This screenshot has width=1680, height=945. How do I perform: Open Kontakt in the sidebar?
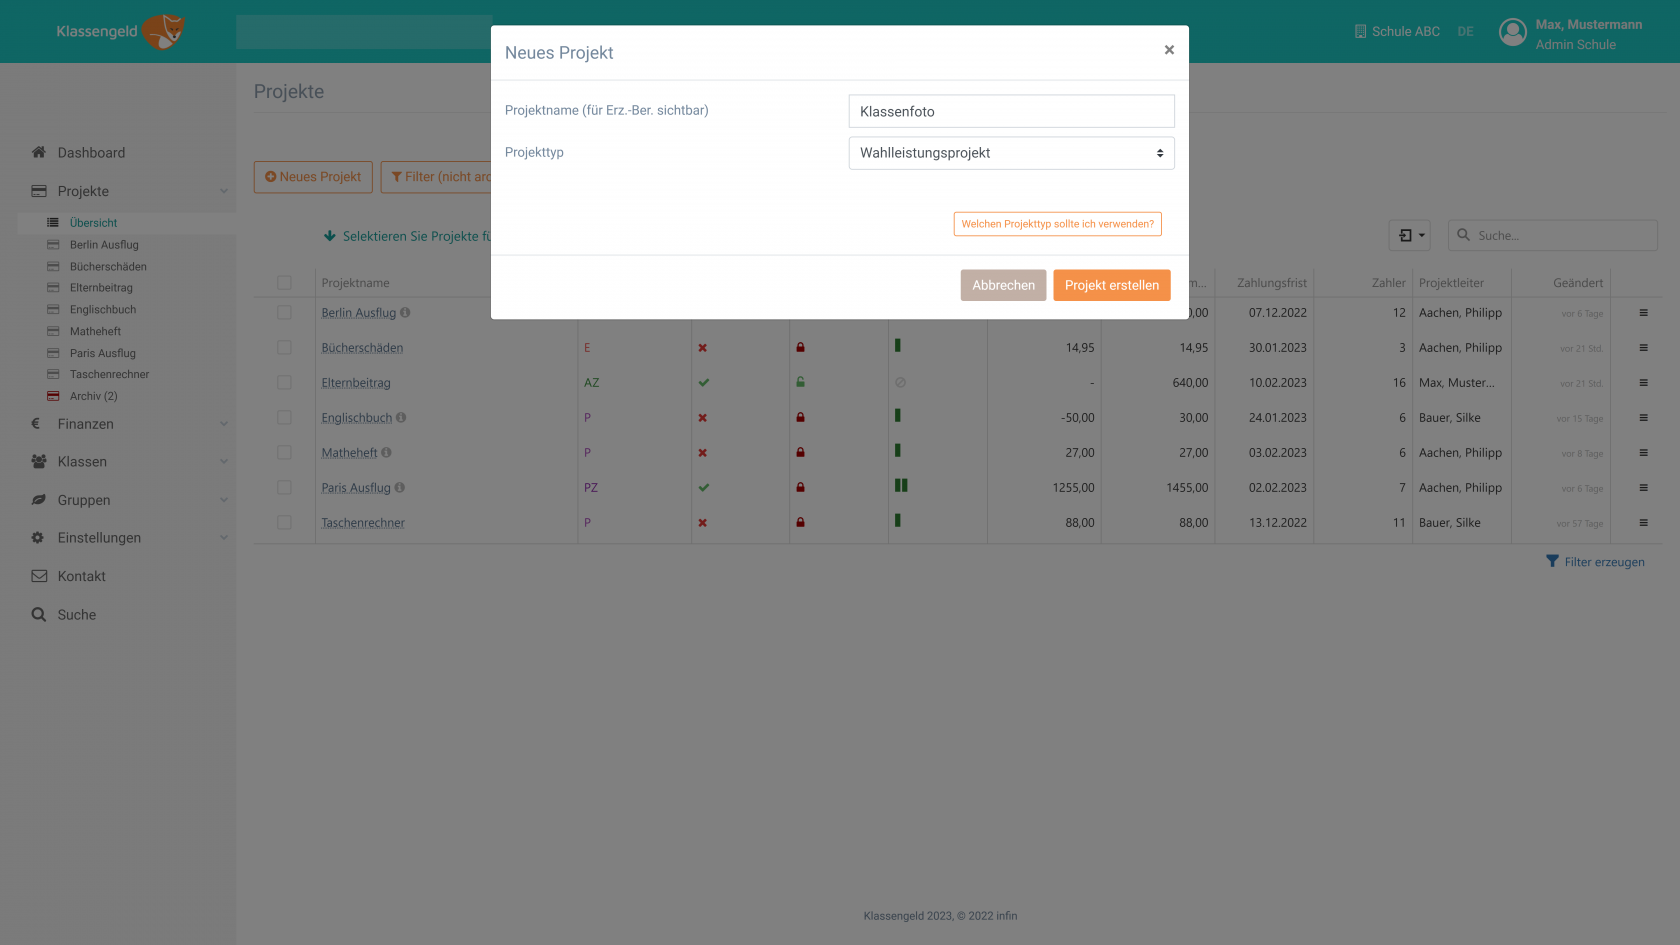click(81, 576)
